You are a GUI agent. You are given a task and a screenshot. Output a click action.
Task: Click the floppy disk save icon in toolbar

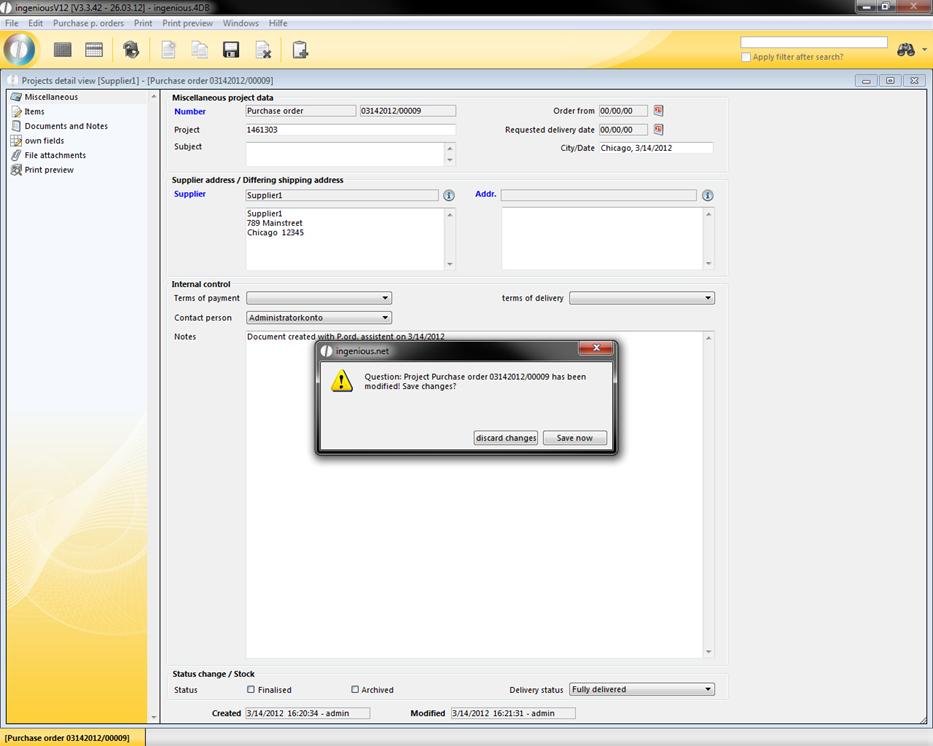tap(230, 50)
